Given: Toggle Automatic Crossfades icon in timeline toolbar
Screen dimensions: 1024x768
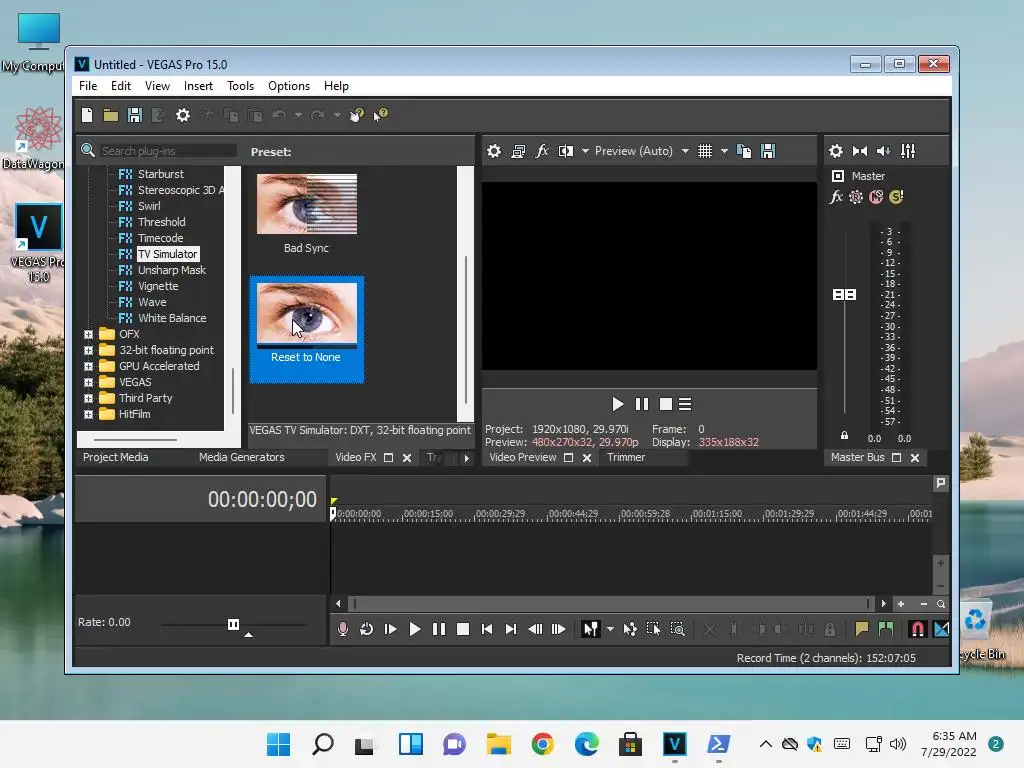Looking at the screenshot, I should 941,629.
